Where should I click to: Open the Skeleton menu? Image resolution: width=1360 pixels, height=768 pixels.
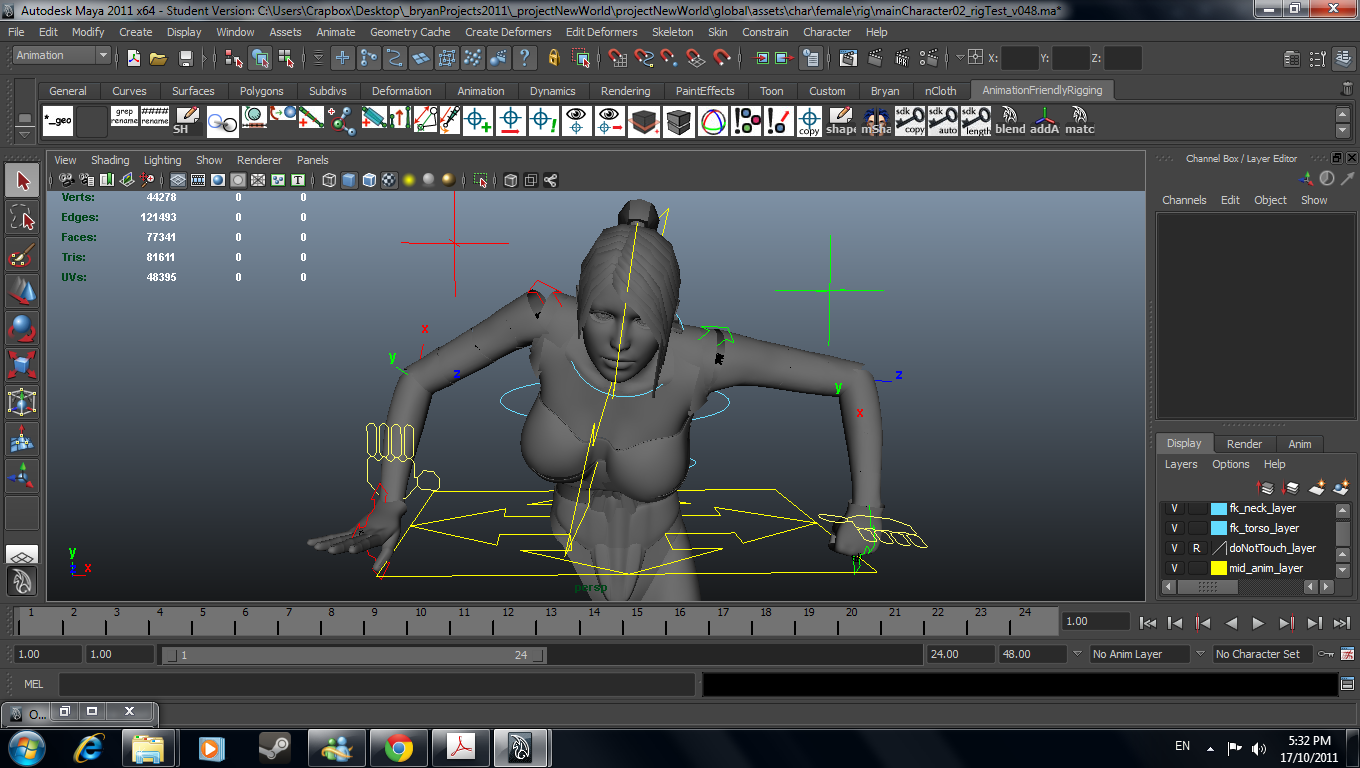[x=672, y=32]
